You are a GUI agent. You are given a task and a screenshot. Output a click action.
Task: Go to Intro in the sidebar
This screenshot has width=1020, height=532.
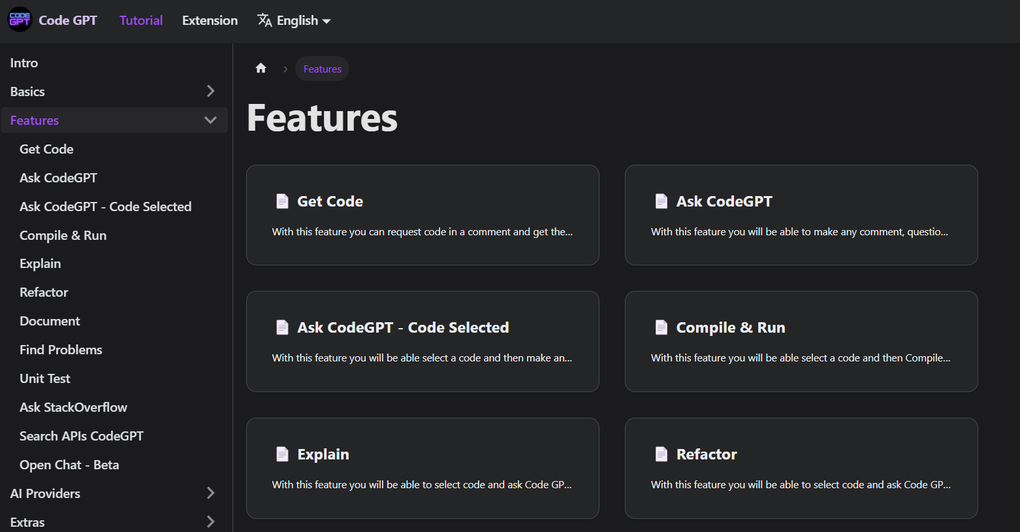tap(24, 63)
